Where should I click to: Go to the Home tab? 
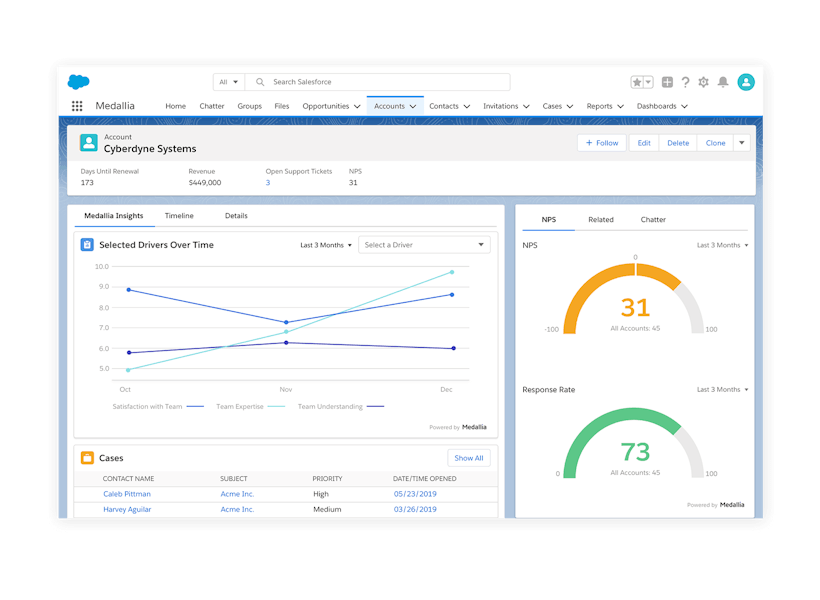[x=176, y=106]
